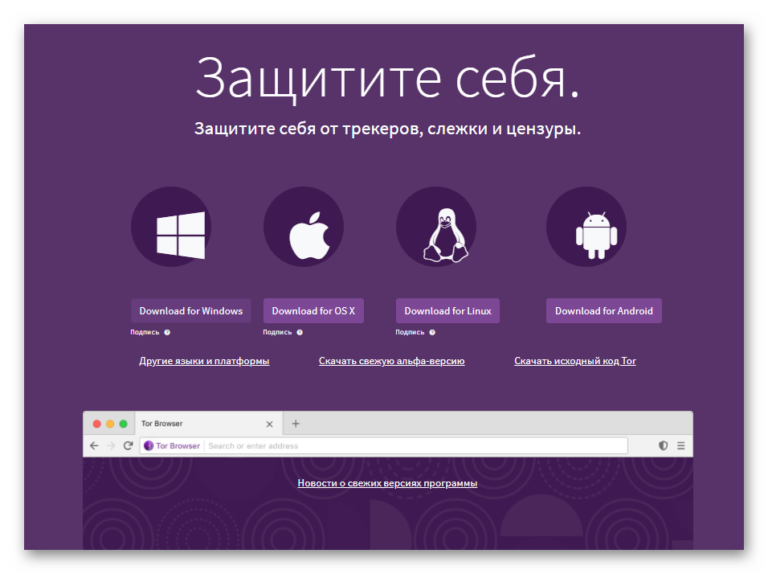Click the shield security icon in toolbar
Viewport: 768px width, 574px height.
click(x=663, y=446)
